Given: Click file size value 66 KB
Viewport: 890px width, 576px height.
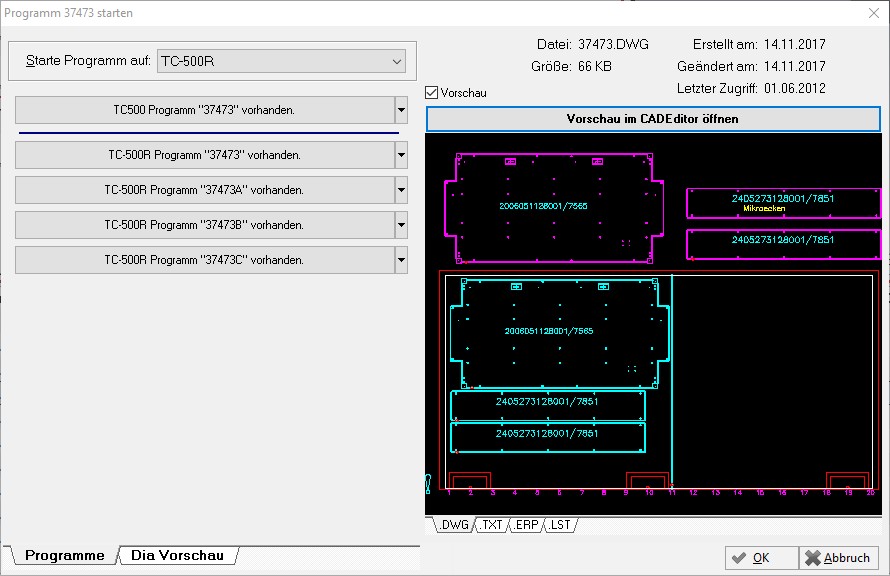Looking at the screenshot, I should [x=595, y=66].
